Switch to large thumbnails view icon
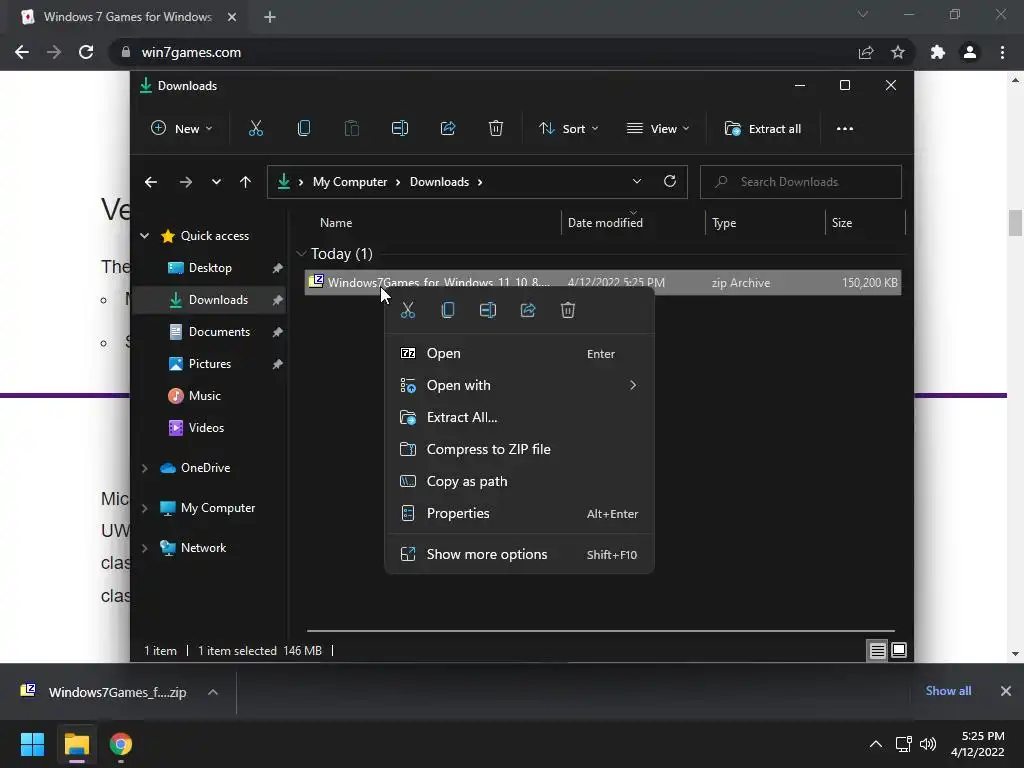 click(x=899, y=650)
